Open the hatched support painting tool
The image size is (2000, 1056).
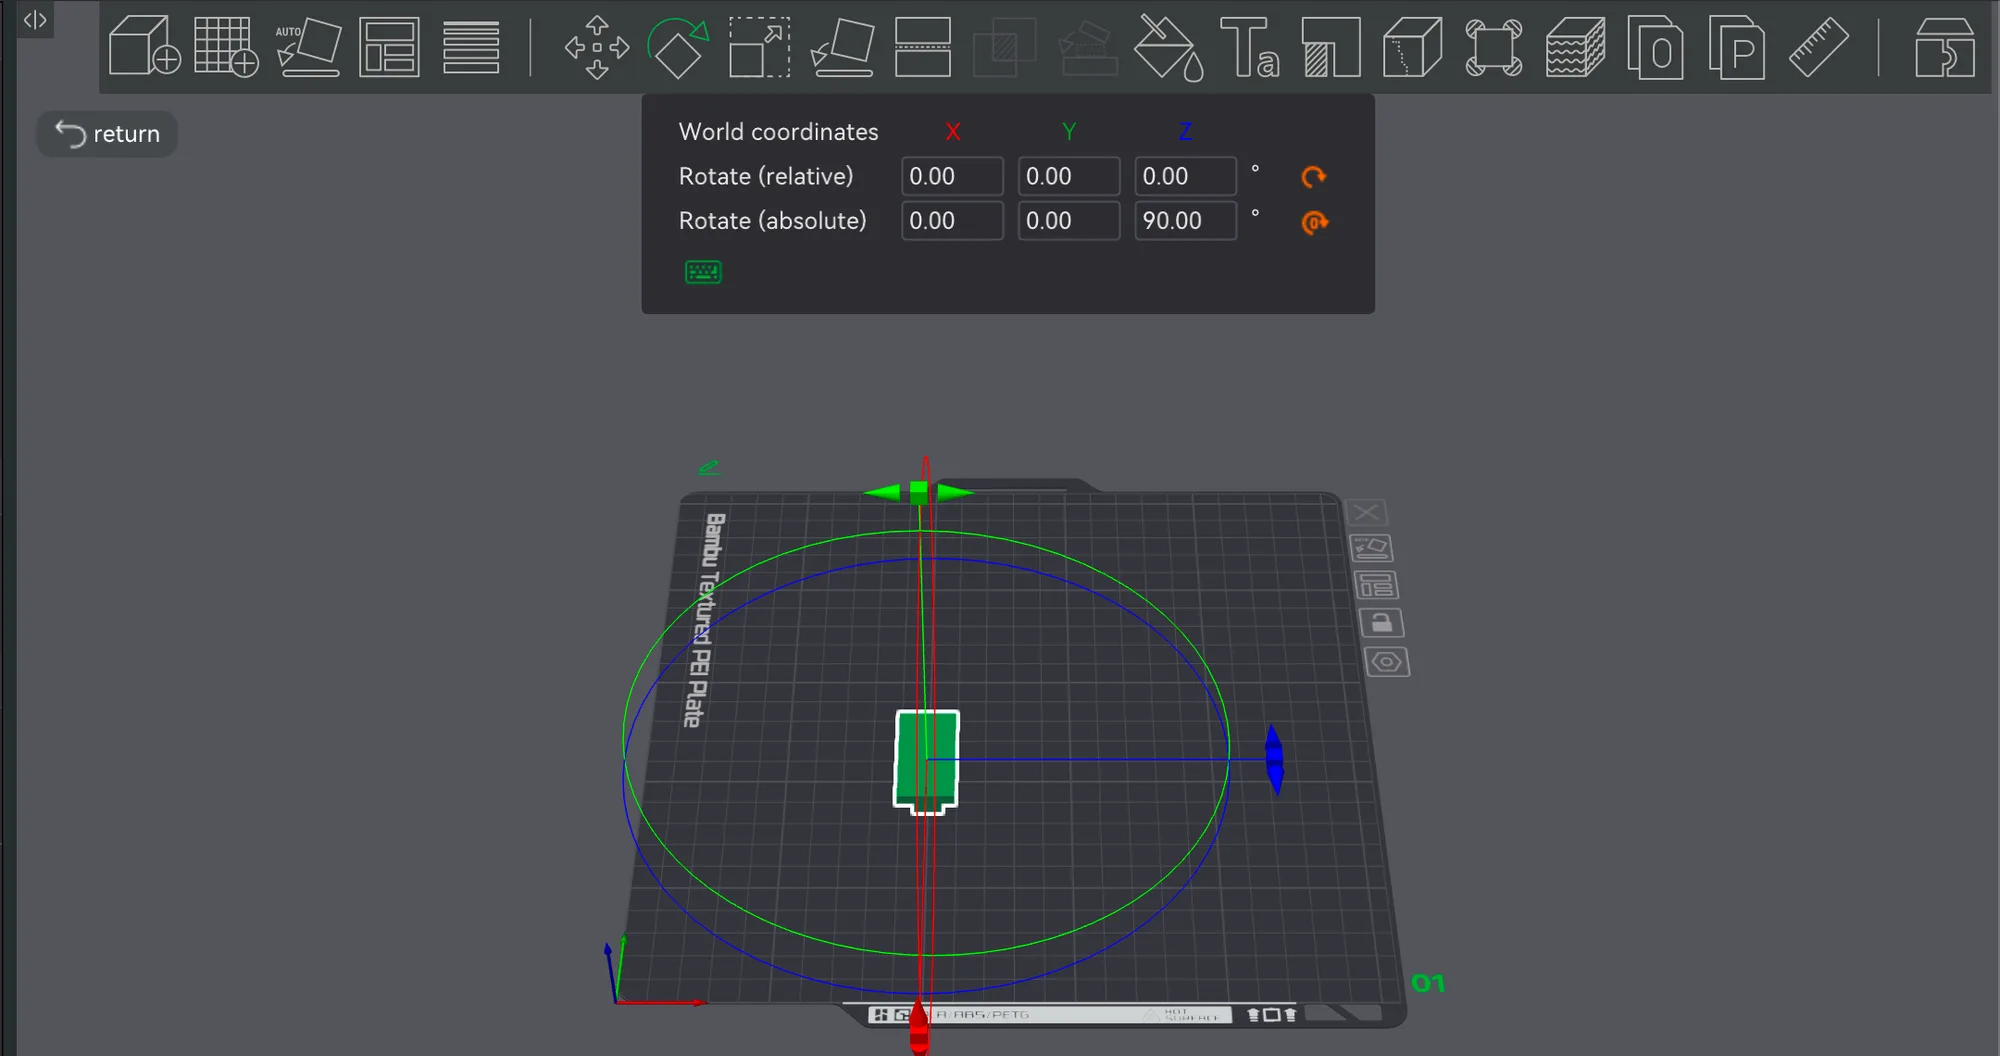[x=1331, y=47]
